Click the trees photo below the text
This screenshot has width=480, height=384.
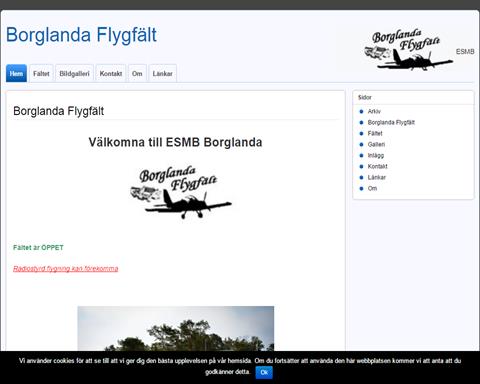[176, 328]
